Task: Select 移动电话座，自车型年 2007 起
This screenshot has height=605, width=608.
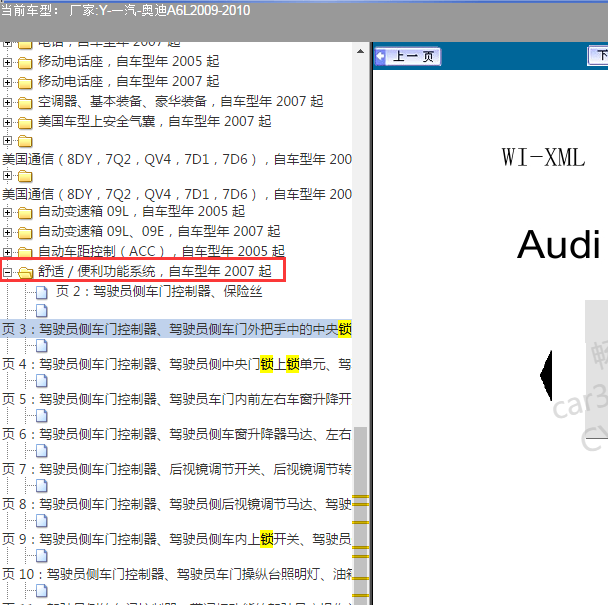Action: click(x=128, y=81)
